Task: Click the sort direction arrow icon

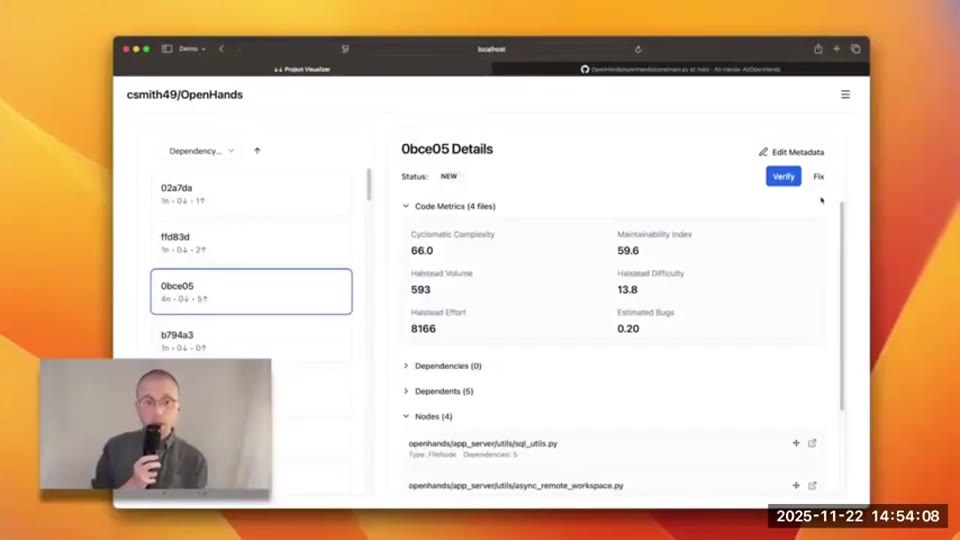Action: pyautogui.click(x=257, y=151)
